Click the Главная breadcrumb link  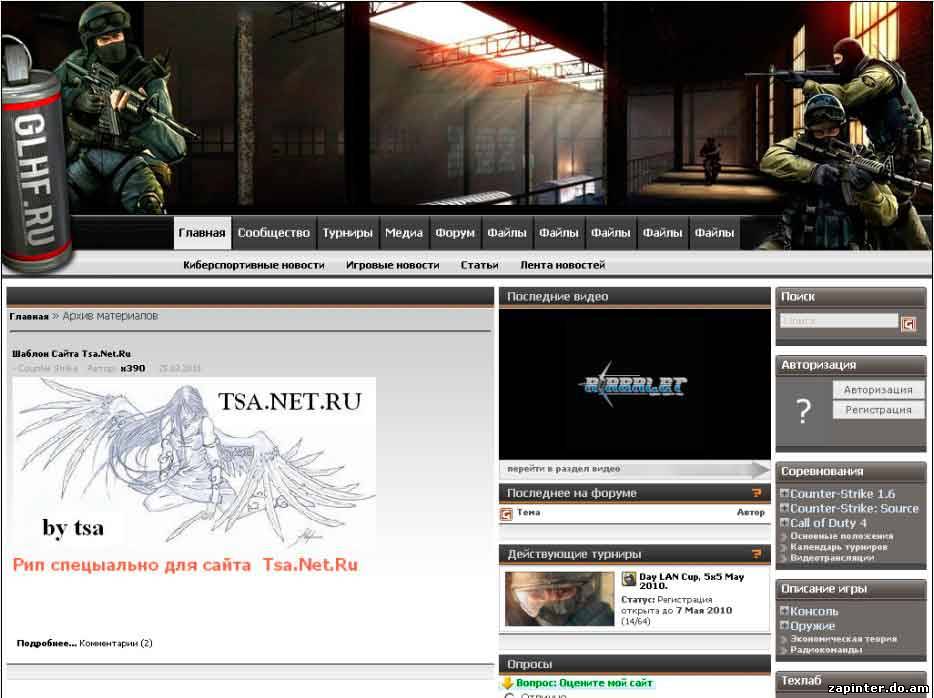coord(29,316)
